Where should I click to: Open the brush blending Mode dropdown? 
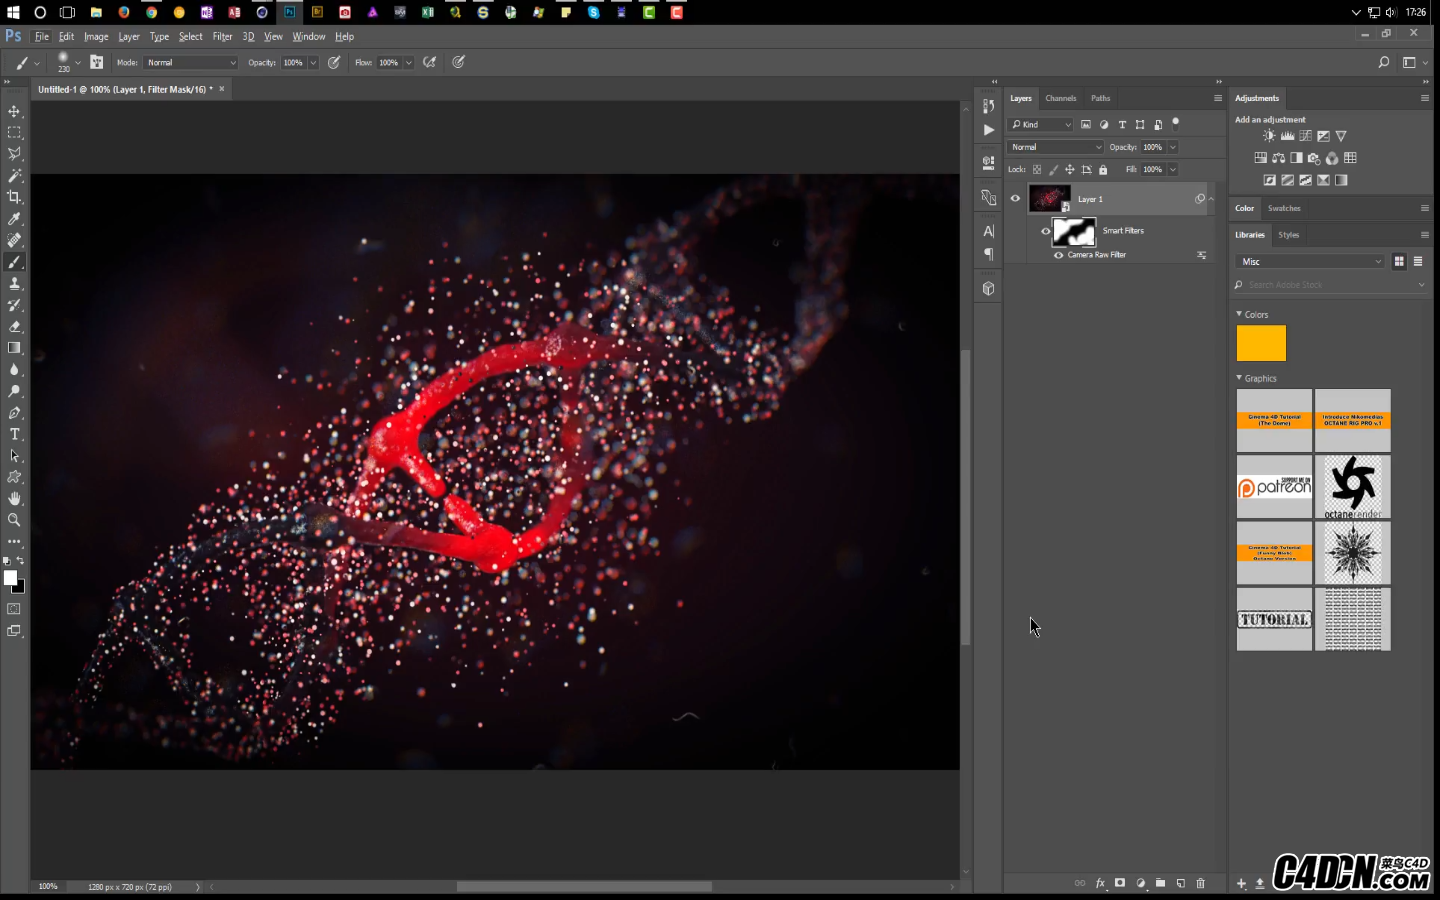coord(192,63)
